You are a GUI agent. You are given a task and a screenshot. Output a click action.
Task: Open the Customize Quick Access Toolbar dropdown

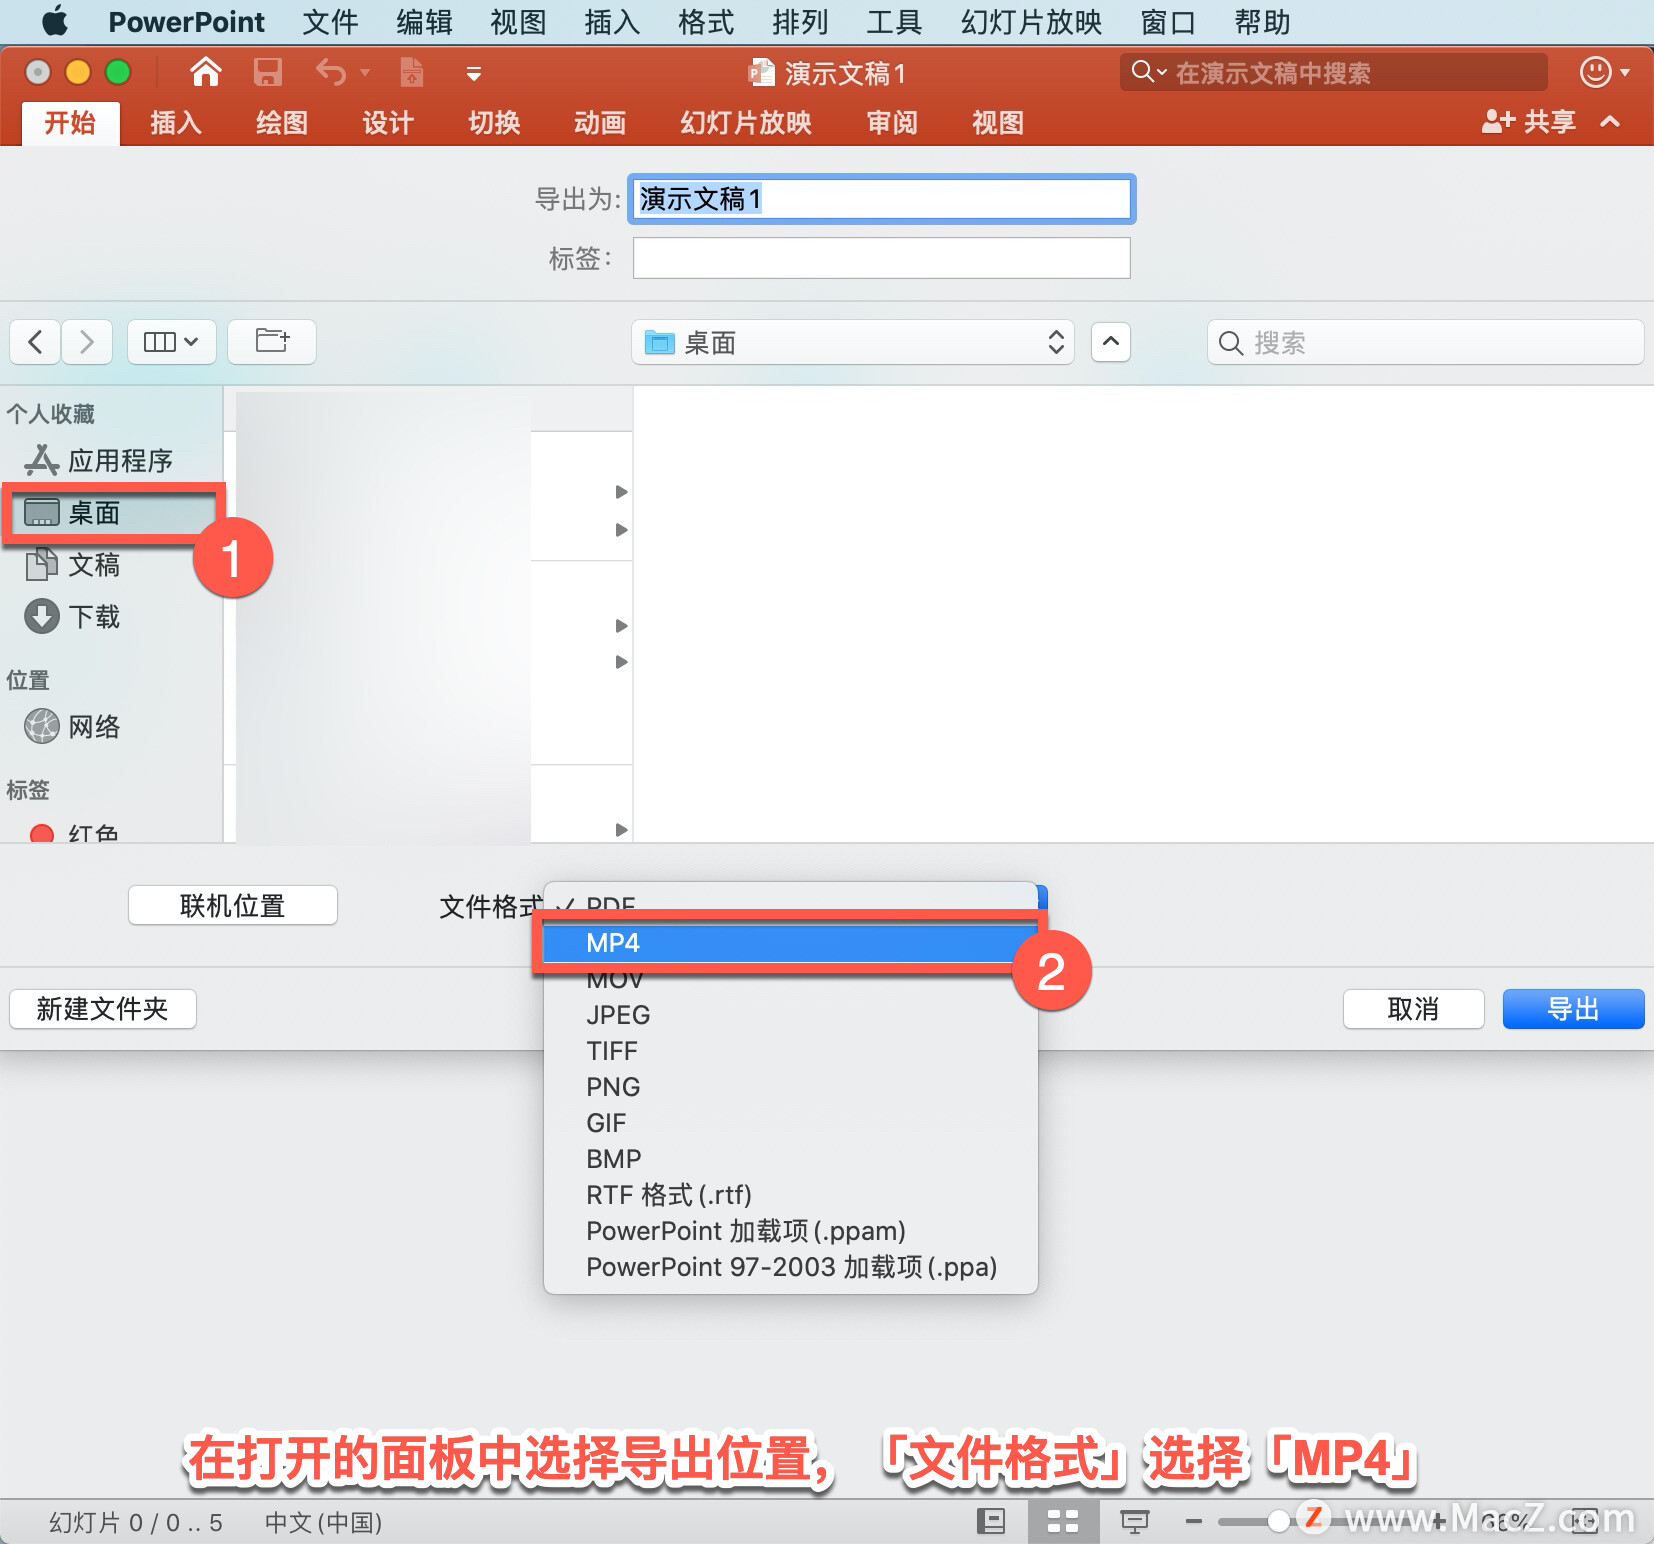(474, 73)
